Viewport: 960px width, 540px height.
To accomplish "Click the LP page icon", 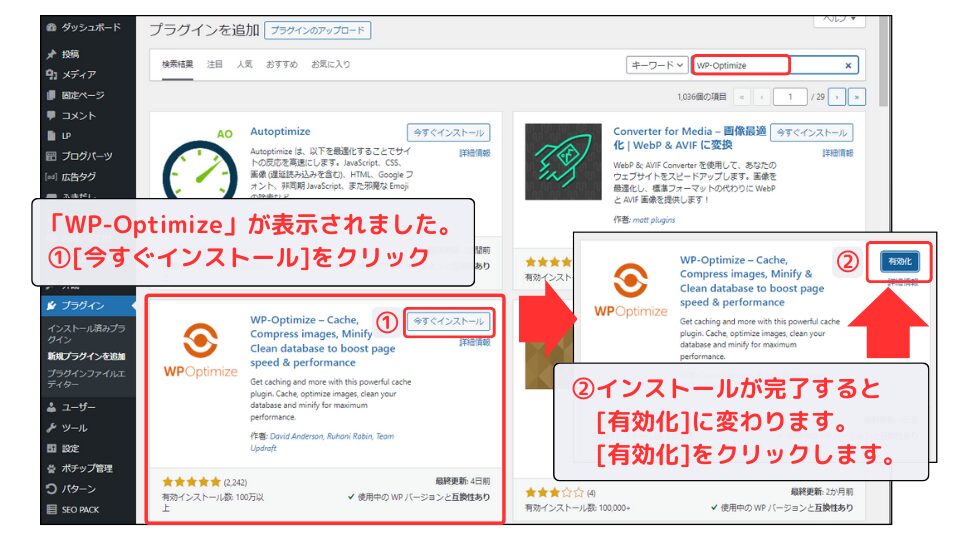I will [x=51, y=136].
